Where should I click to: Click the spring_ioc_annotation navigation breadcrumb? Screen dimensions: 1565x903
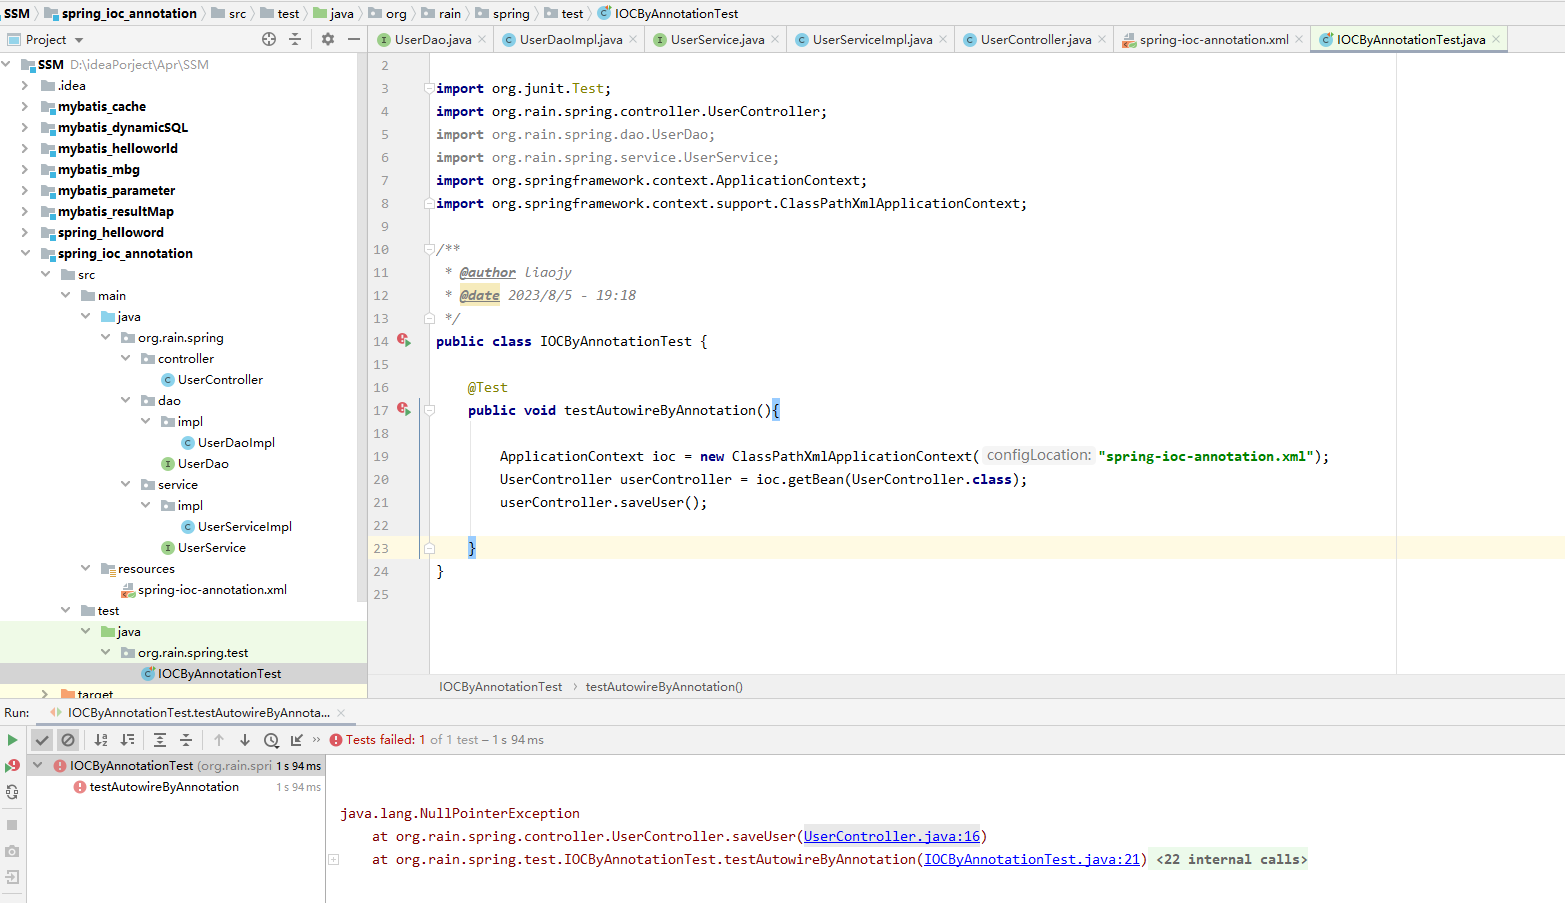129,13
